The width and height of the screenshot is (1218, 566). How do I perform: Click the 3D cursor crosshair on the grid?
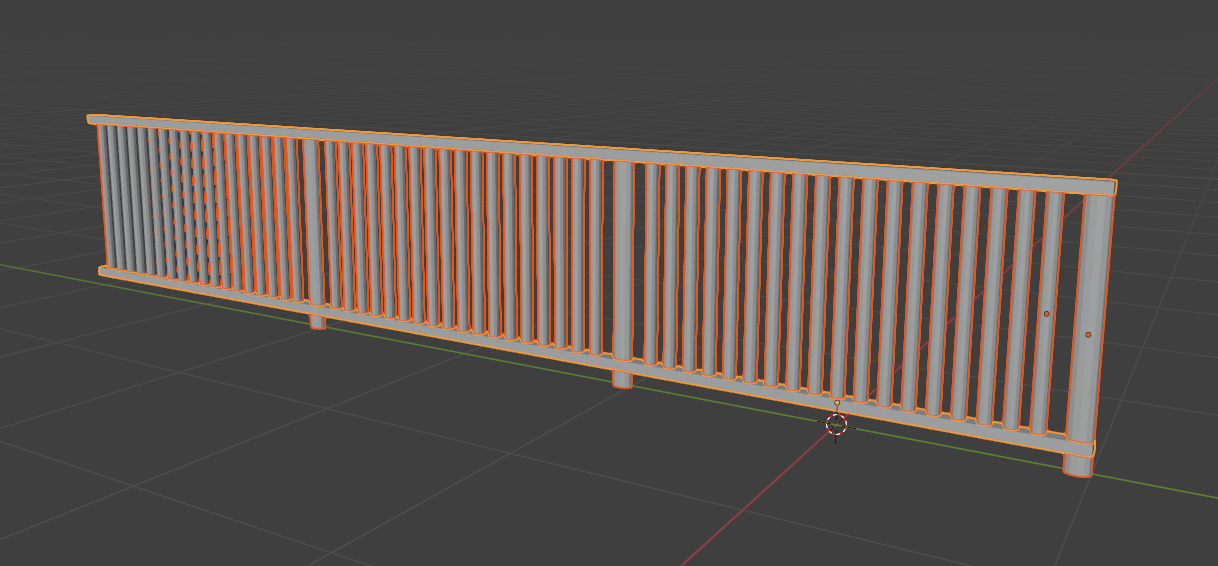point(837,425)
